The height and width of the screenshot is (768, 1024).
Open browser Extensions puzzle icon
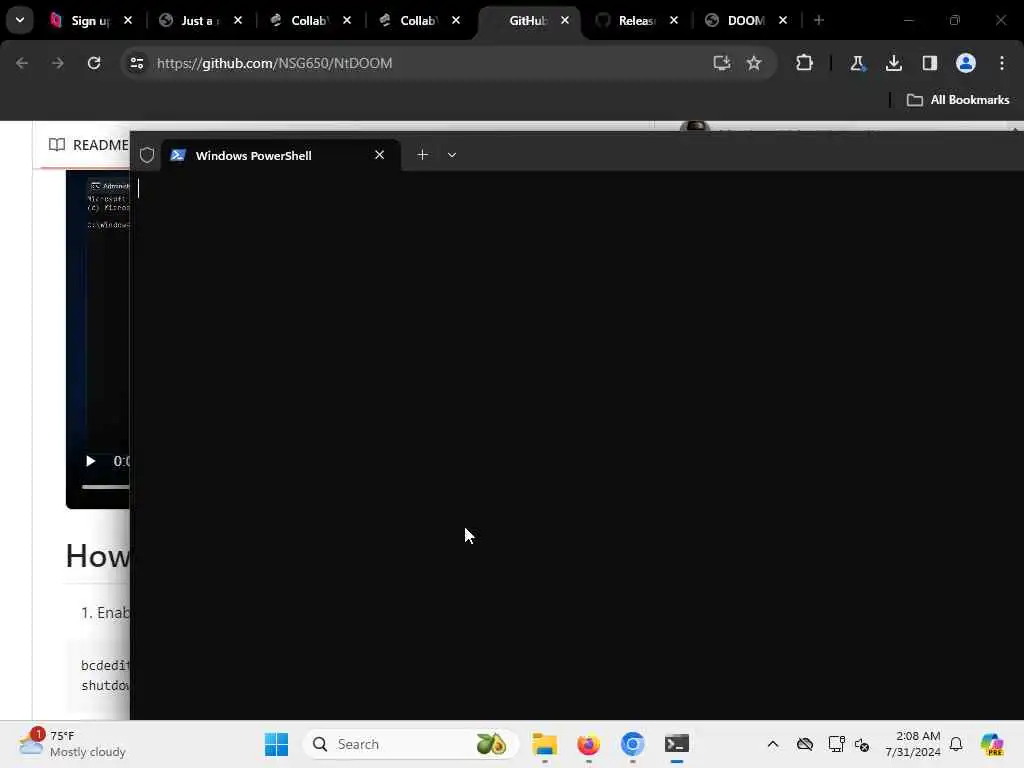[805, 63]
